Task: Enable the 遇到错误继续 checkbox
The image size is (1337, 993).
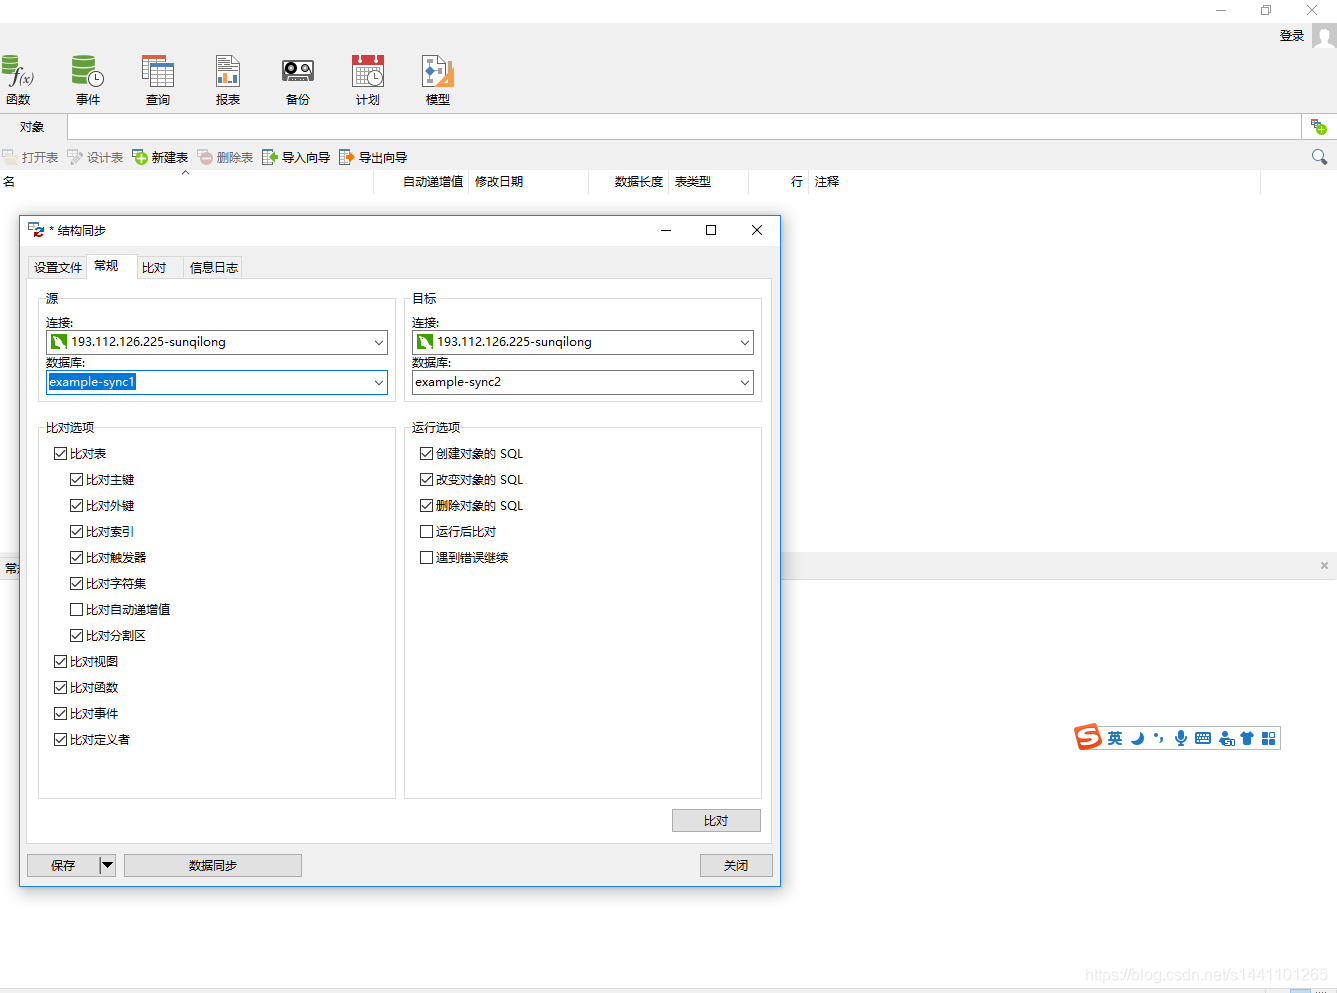Action: pos(426,557)
